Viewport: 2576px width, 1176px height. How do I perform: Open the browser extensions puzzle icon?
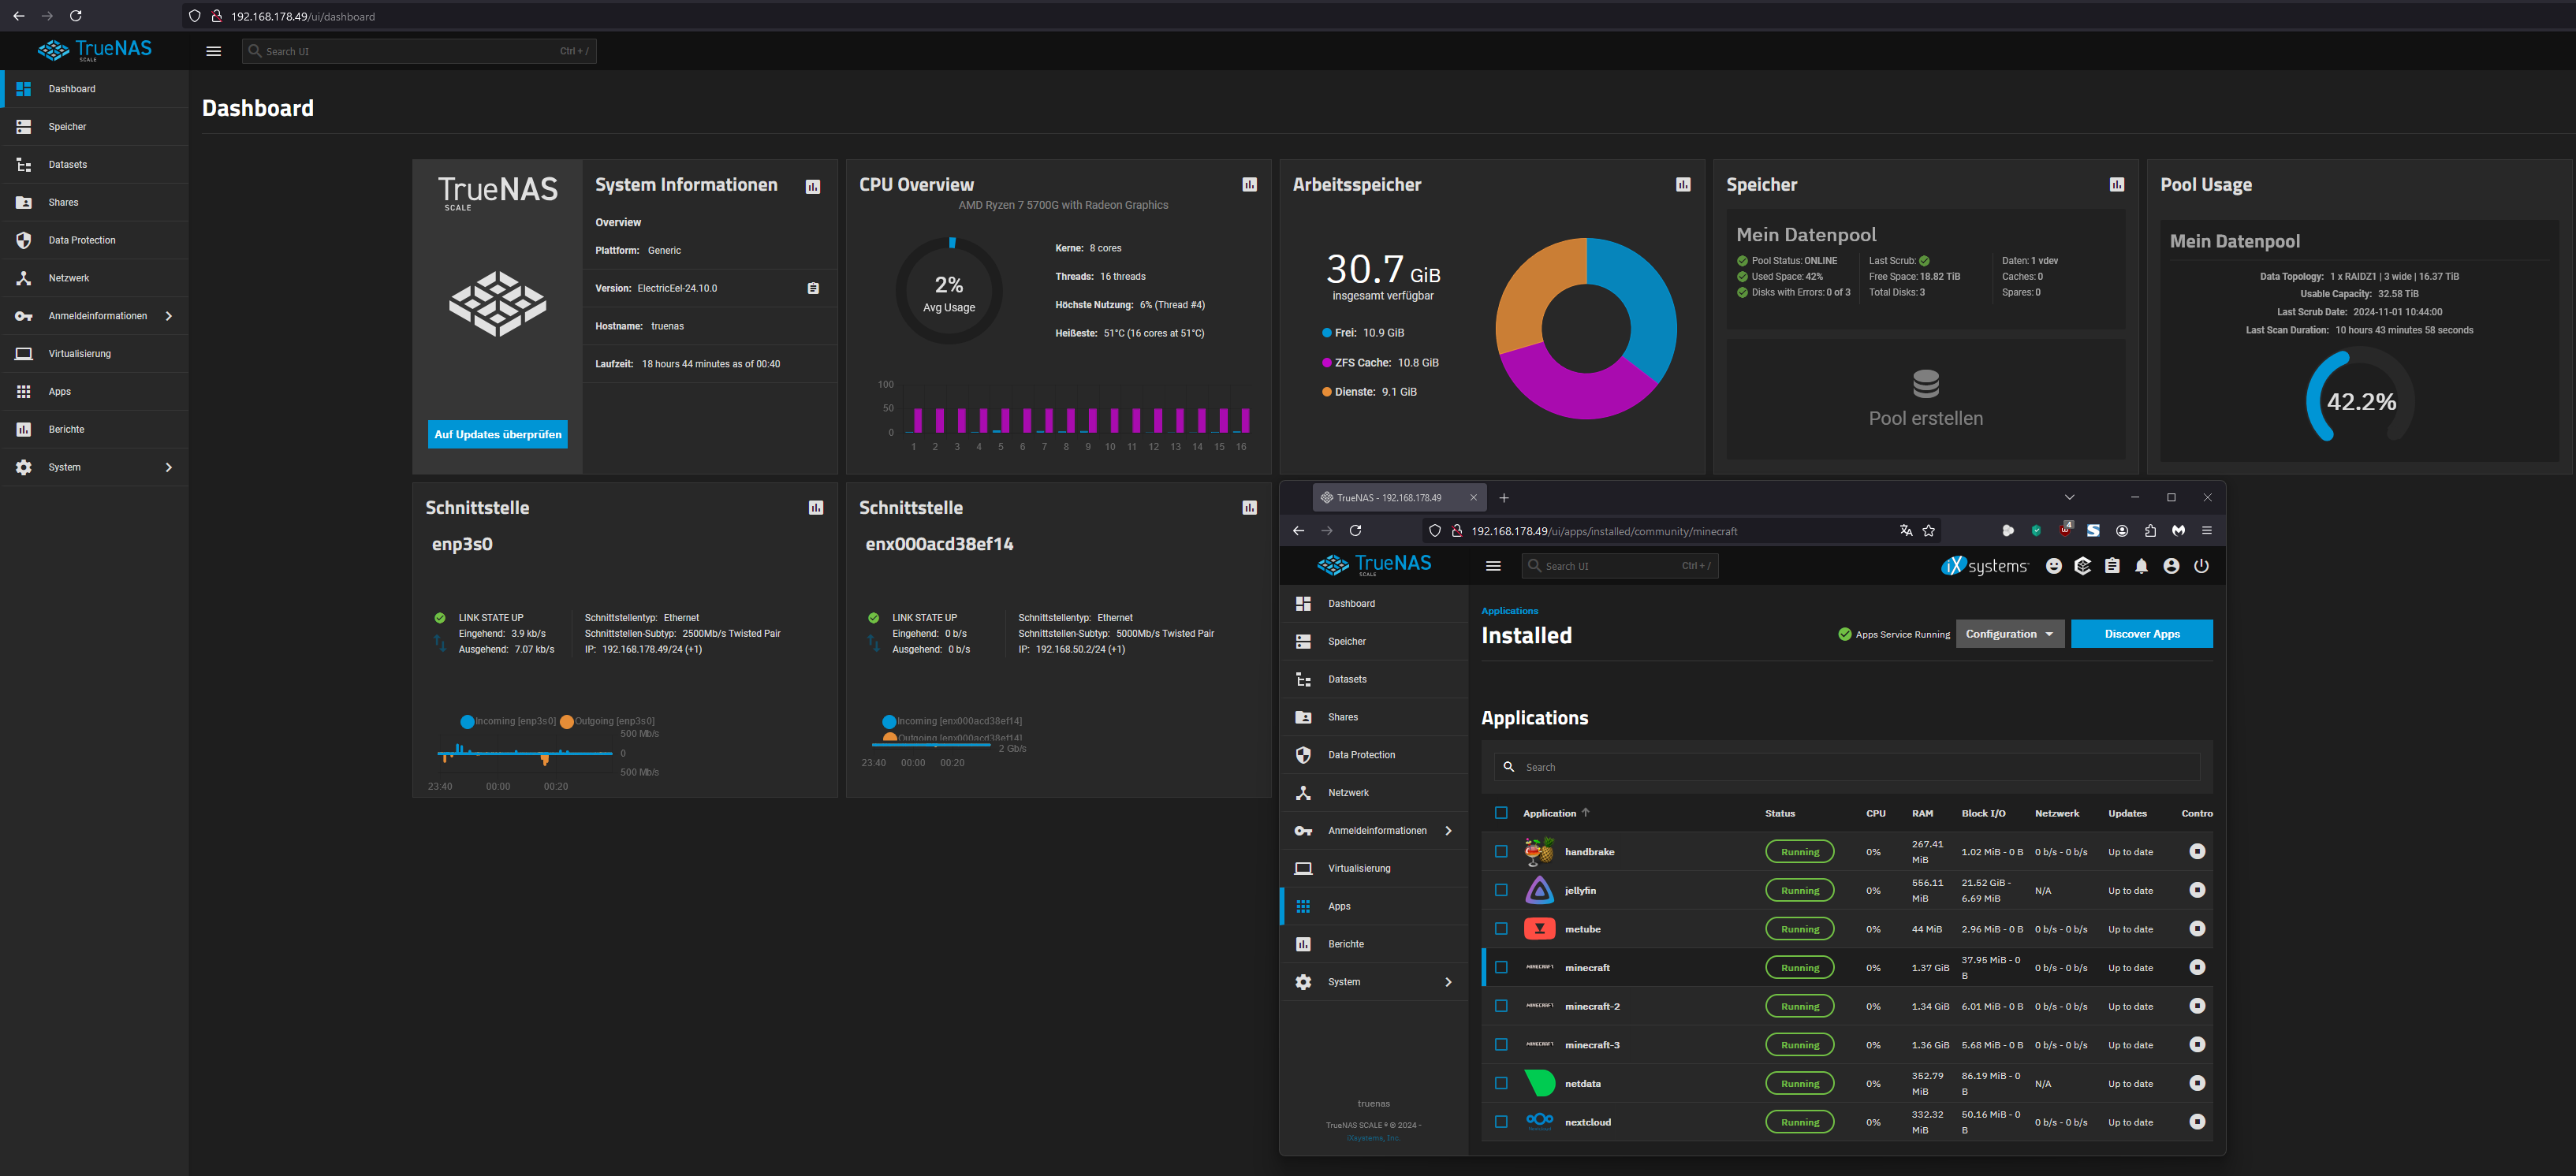[x=2150, y=531]
